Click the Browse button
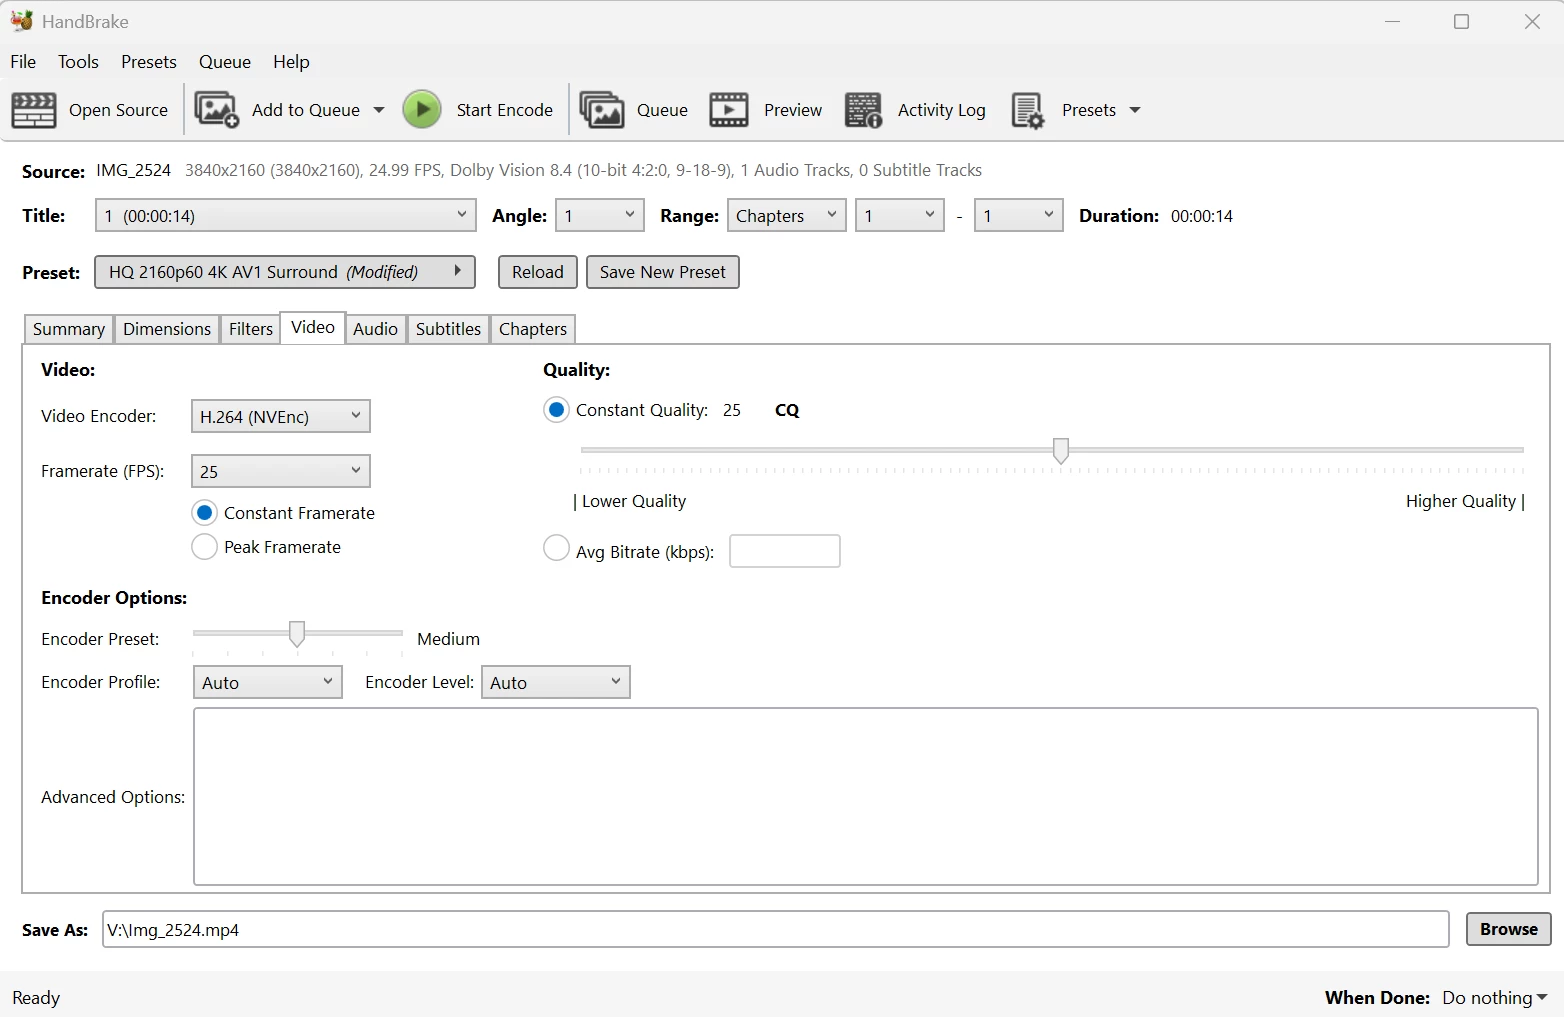Screen dimensions: 1564x1017 click(1509, 929)
